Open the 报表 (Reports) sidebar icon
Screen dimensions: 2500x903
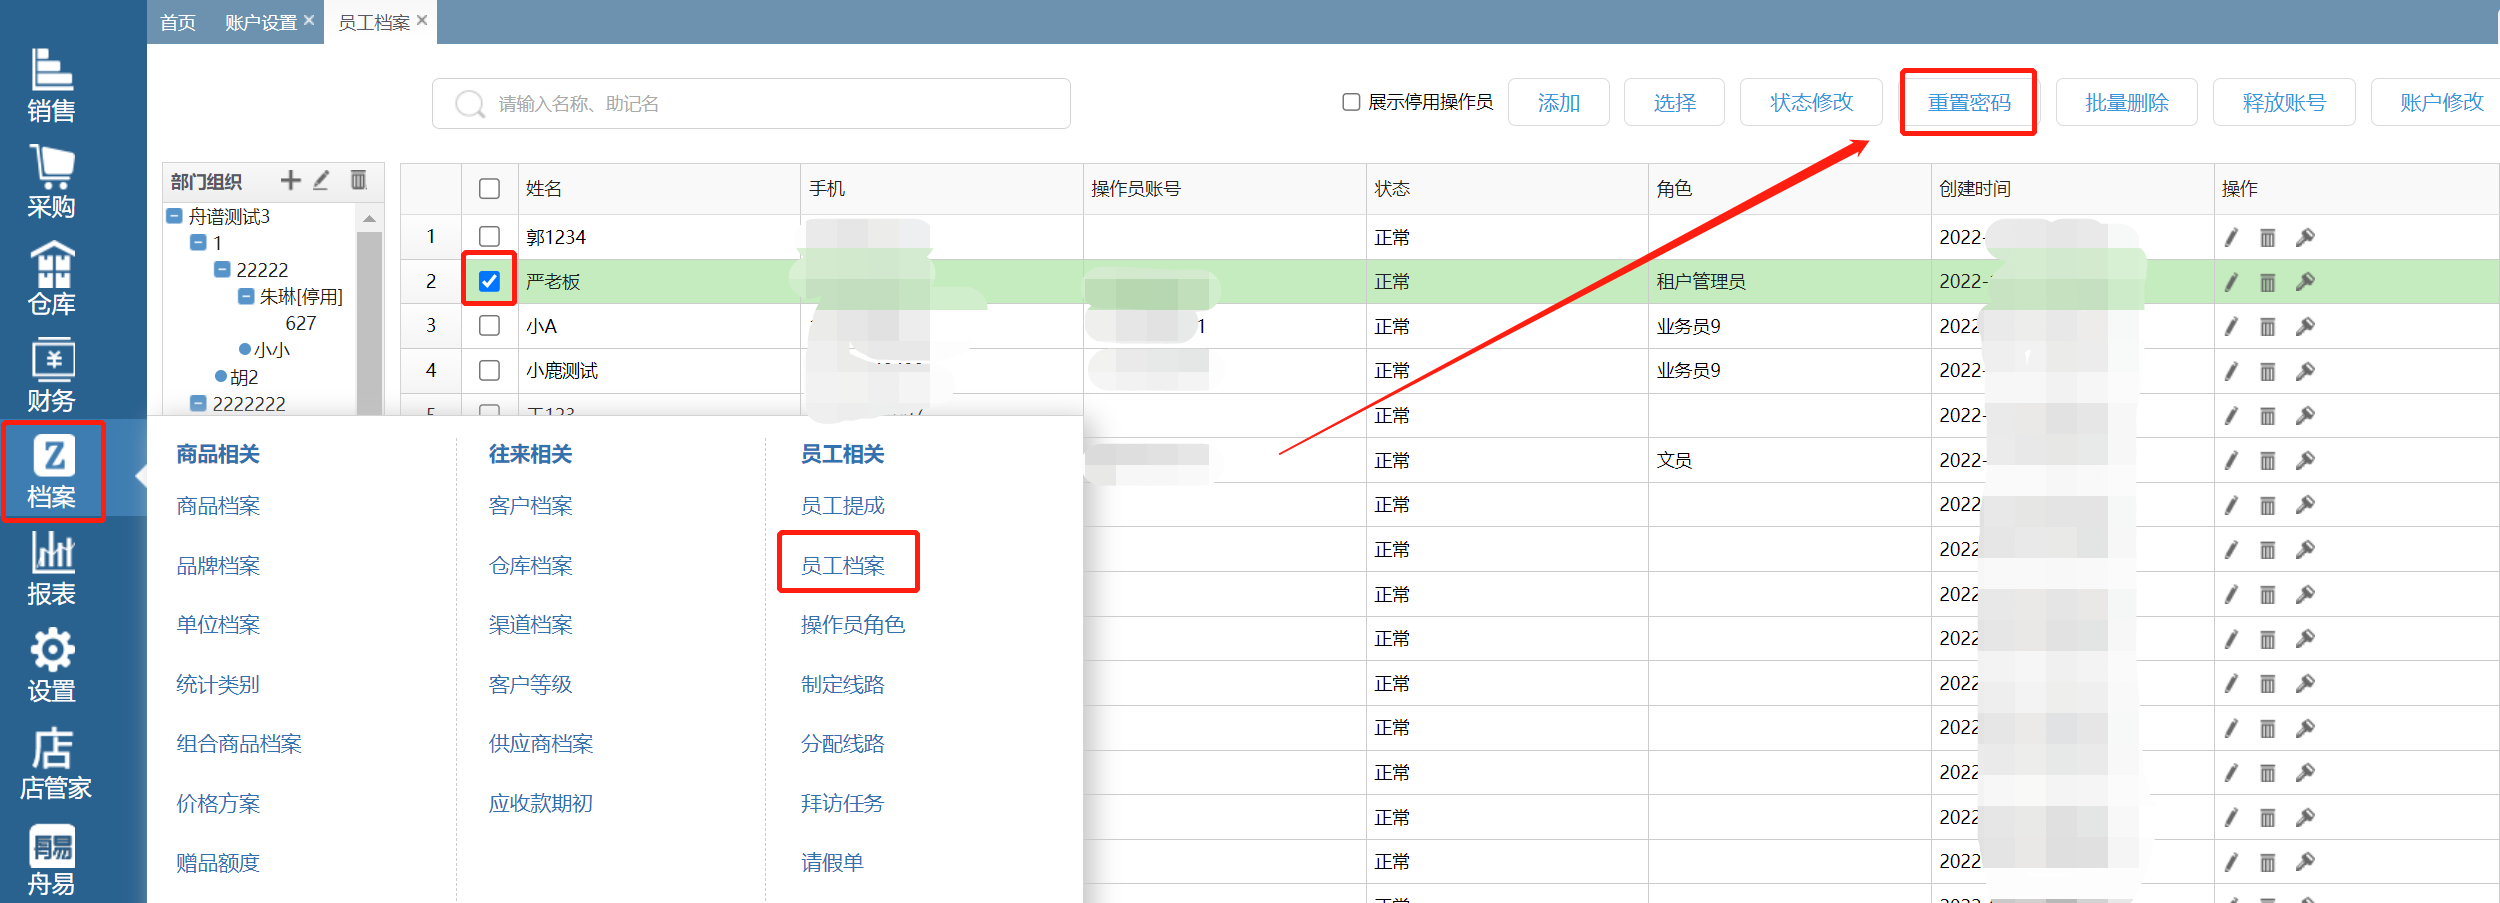point(51,568)
